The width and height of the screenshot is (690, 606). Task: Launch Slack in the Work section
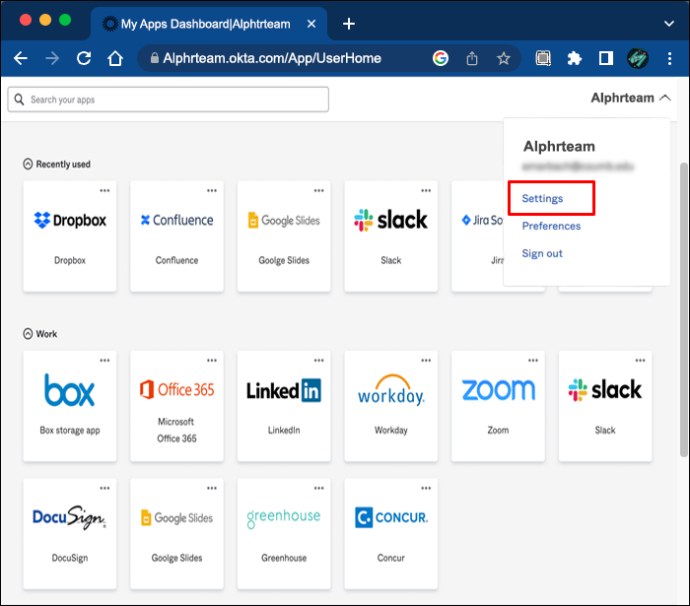[605, 406]
